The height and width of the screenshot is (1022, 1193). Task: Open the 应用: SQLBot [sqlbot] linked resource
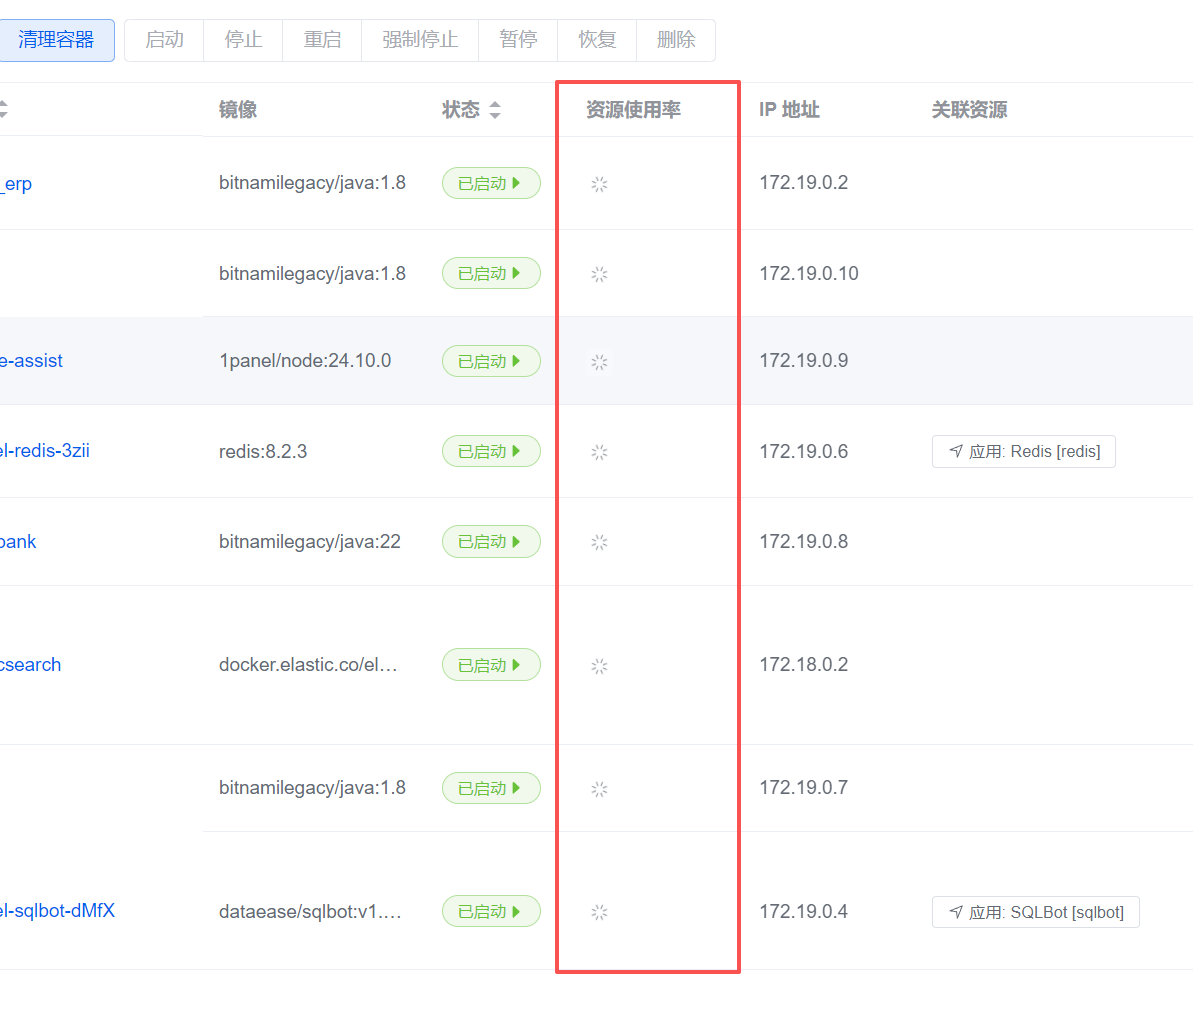point(1035,912)
